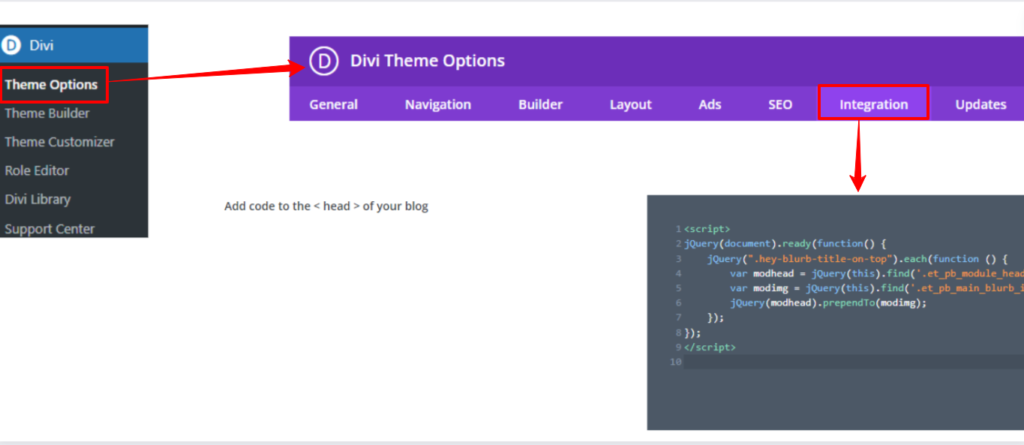Switch to the Navigation tab
The width and height of the screenshot is (1024, 445).
click(438, 104)
